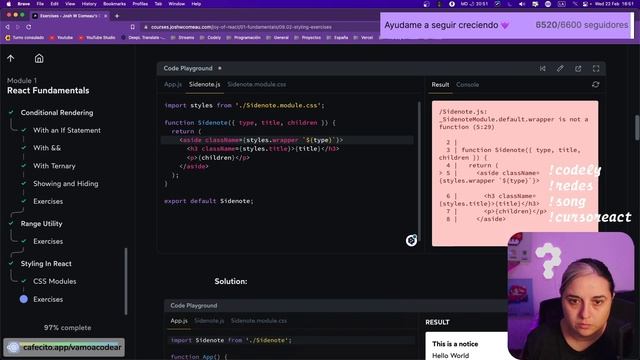Open the Range Utility section
Image resolution: width=640 pixels, height=360 pixels.
click(42, 224)
